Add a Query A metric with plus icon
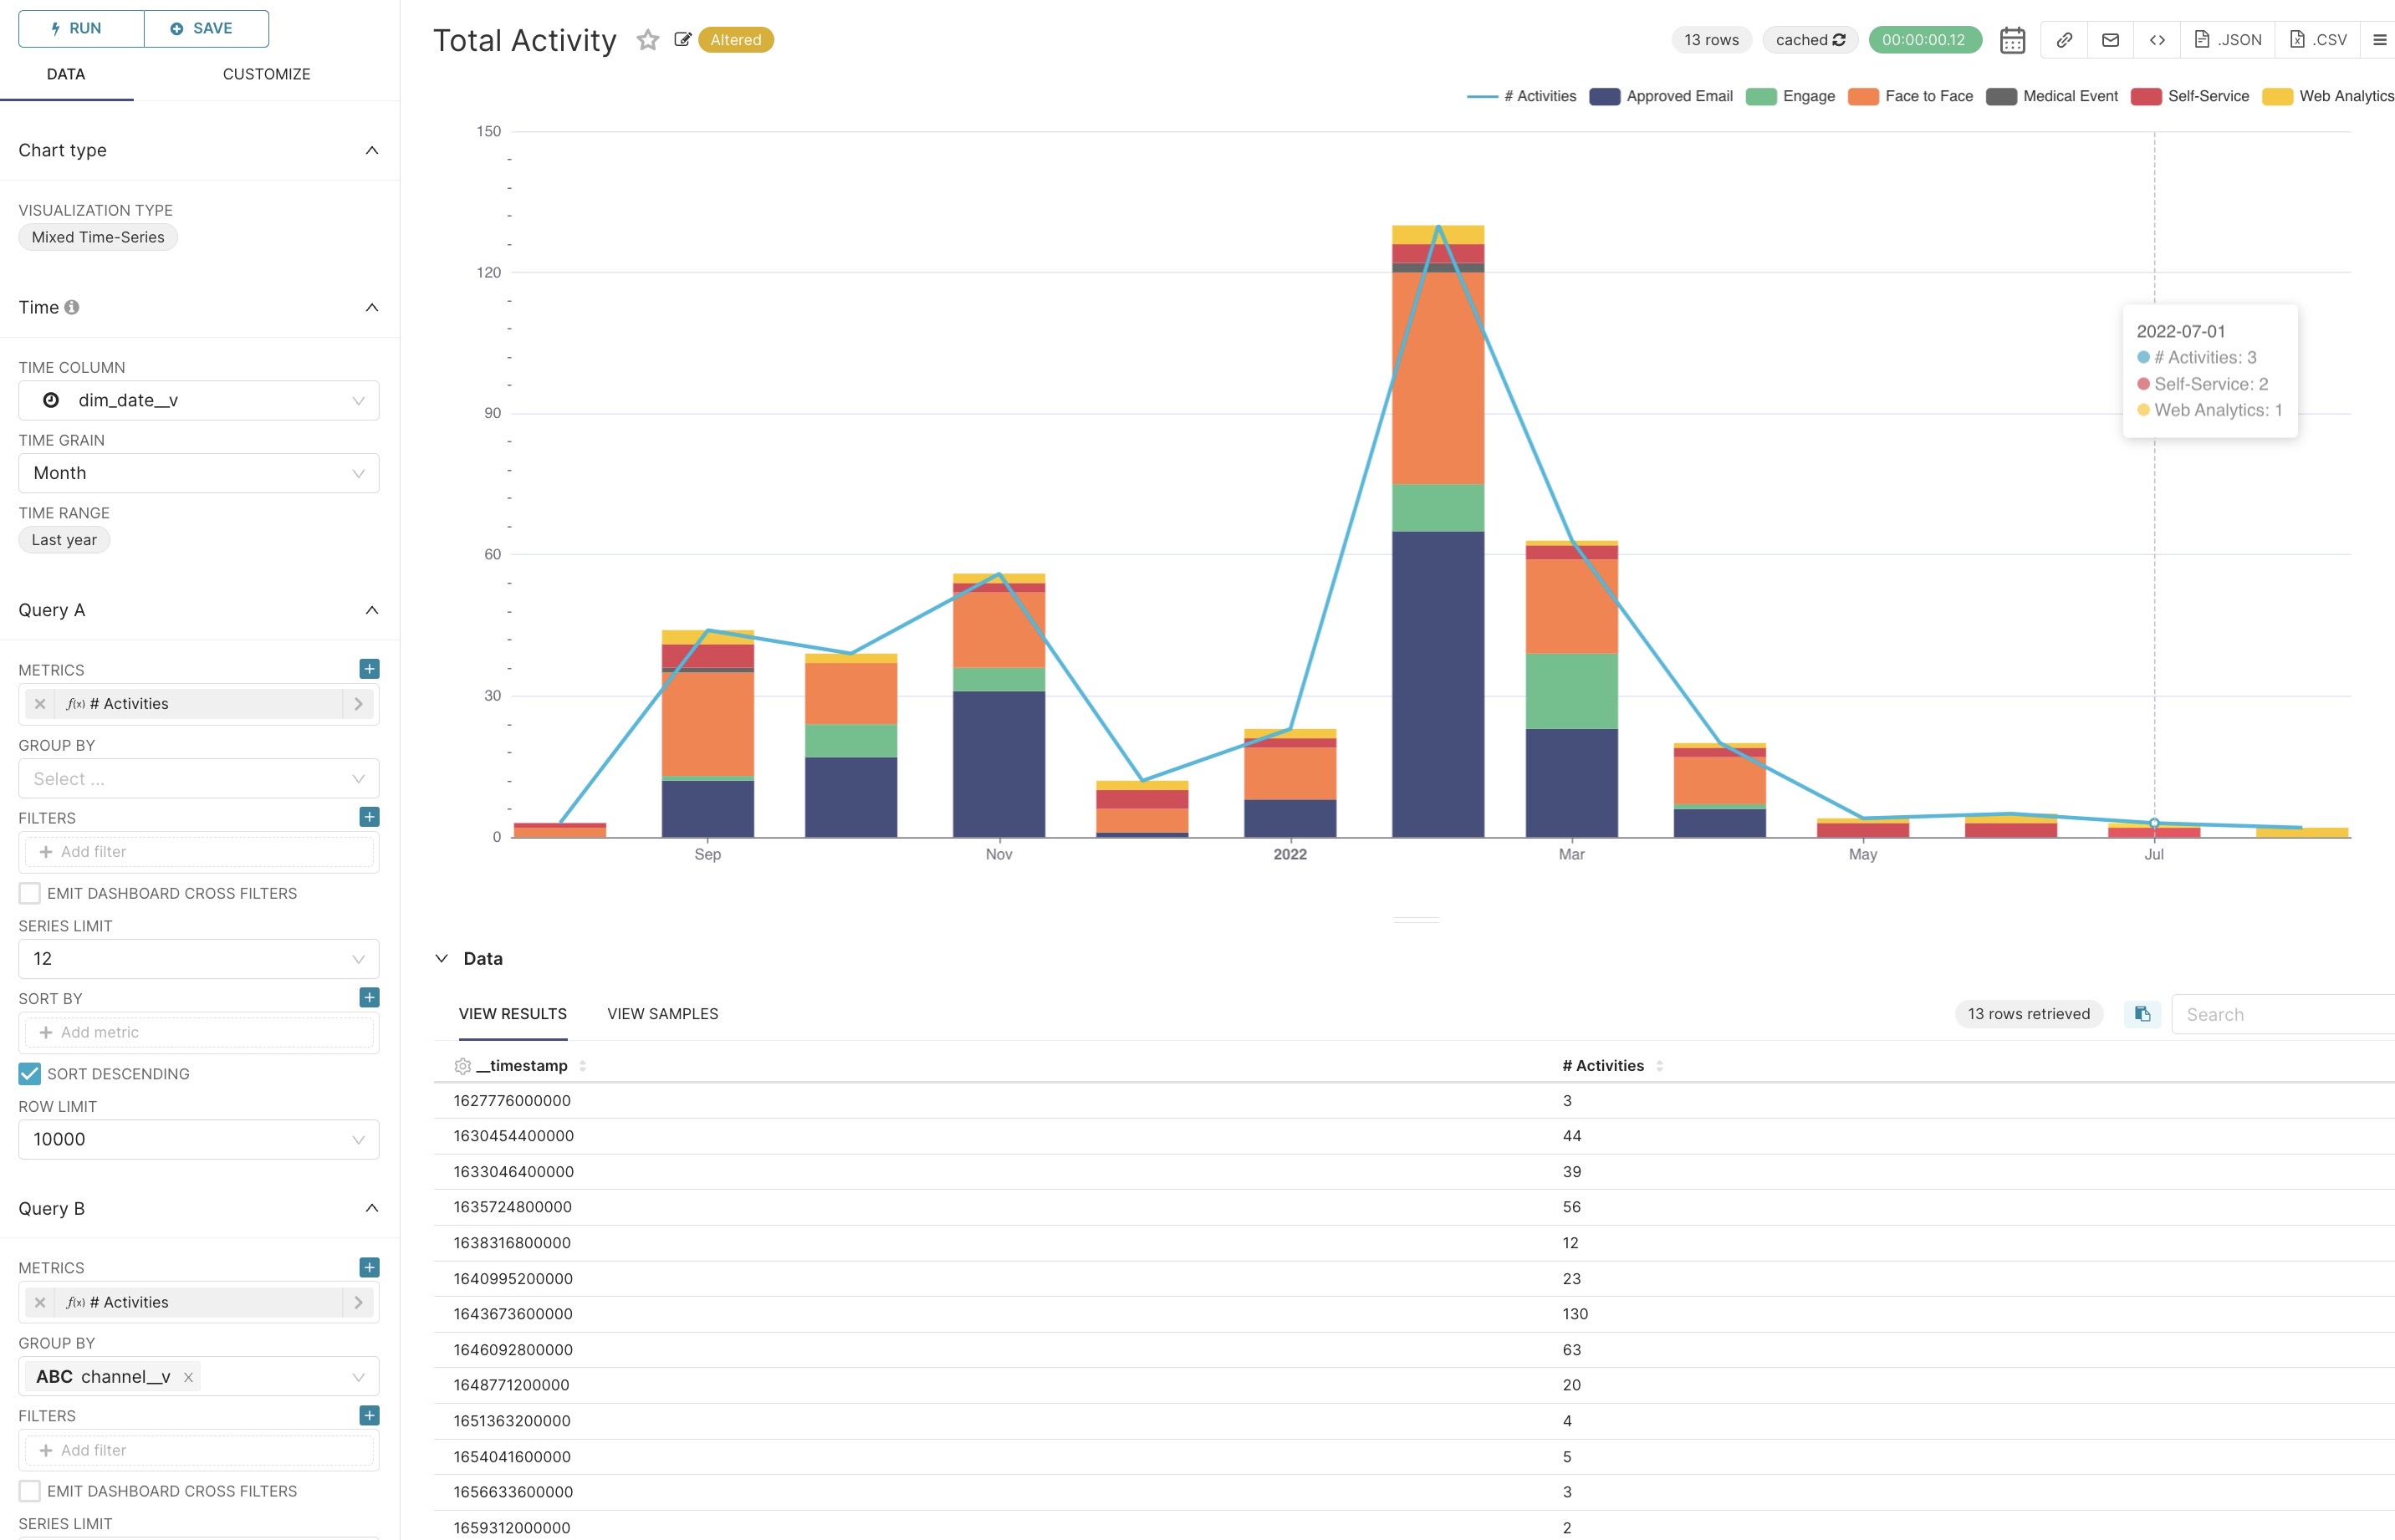 tap(369, 669)
